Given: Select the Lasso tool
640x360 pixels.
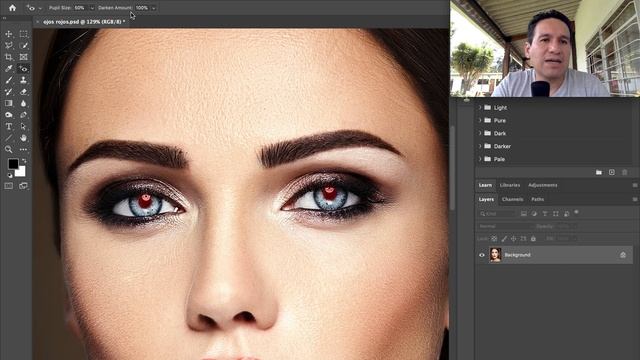Looking at the screenshot, I should 9,46.
